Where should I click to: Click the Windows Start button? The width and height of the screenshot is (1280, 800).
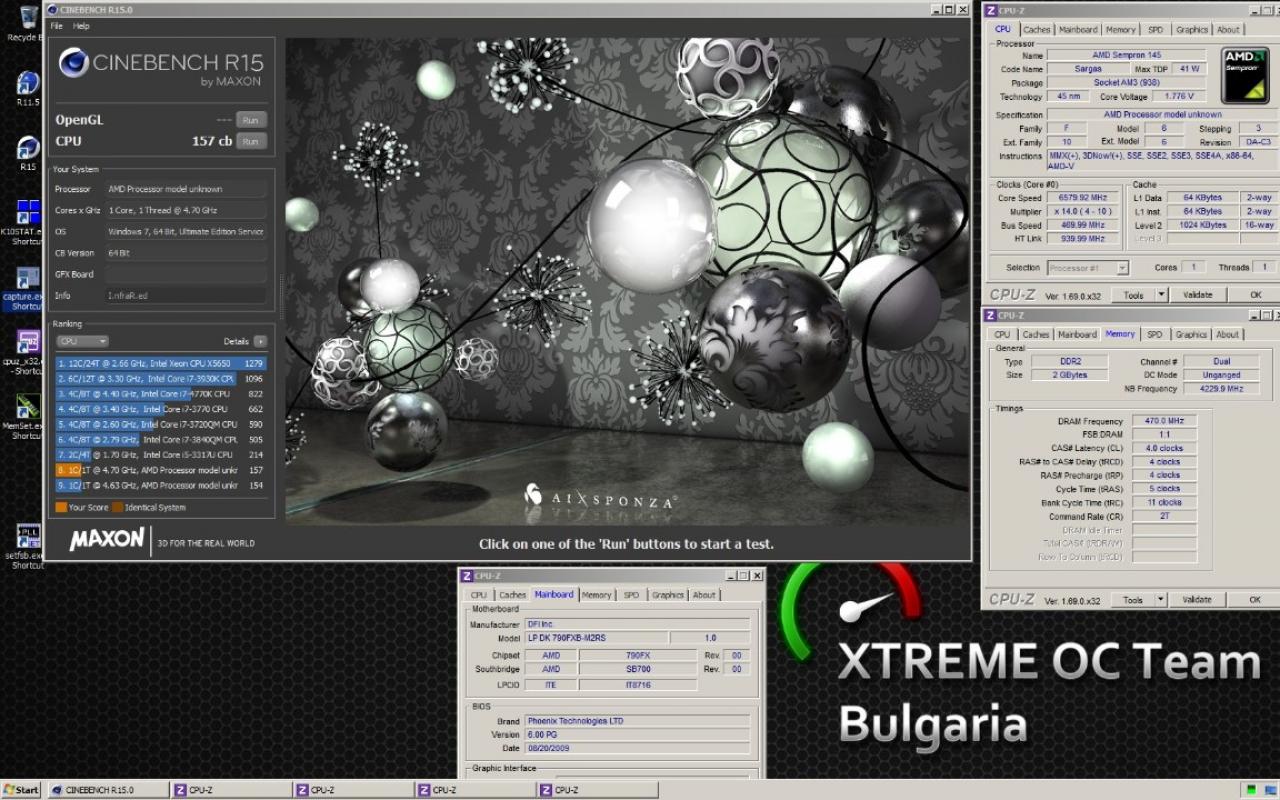click(22, 790)
